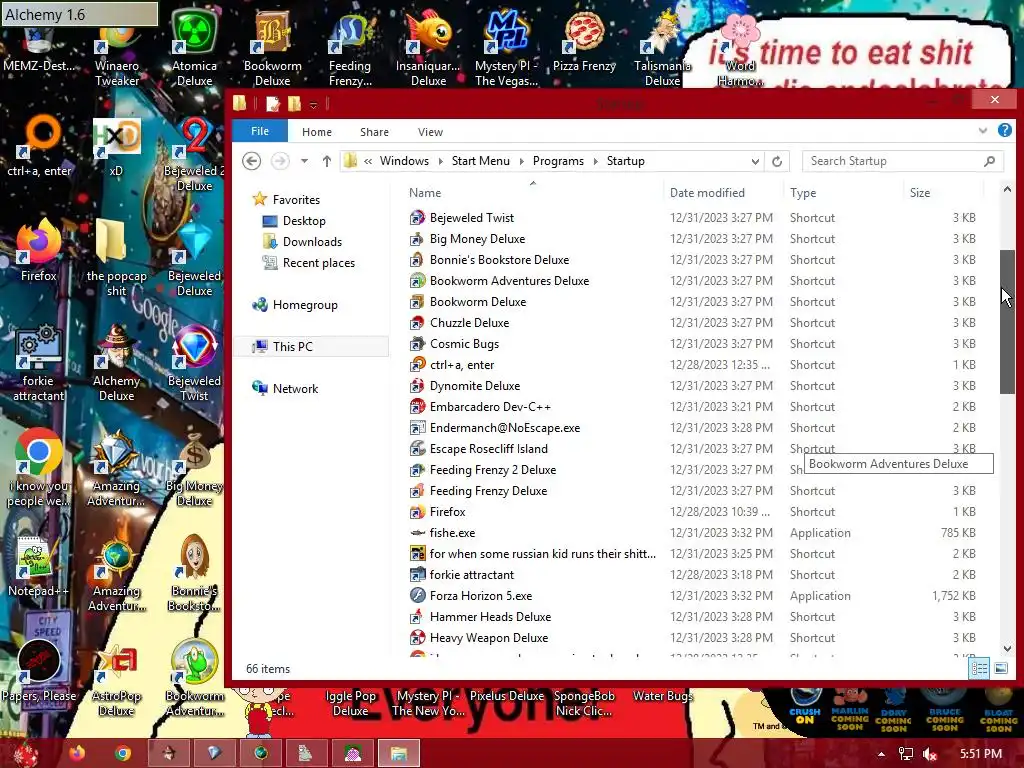Screen dimensions: 1024x768
Task: Open the Atomica Deluxe desktop shortcut
Action: 194,49
